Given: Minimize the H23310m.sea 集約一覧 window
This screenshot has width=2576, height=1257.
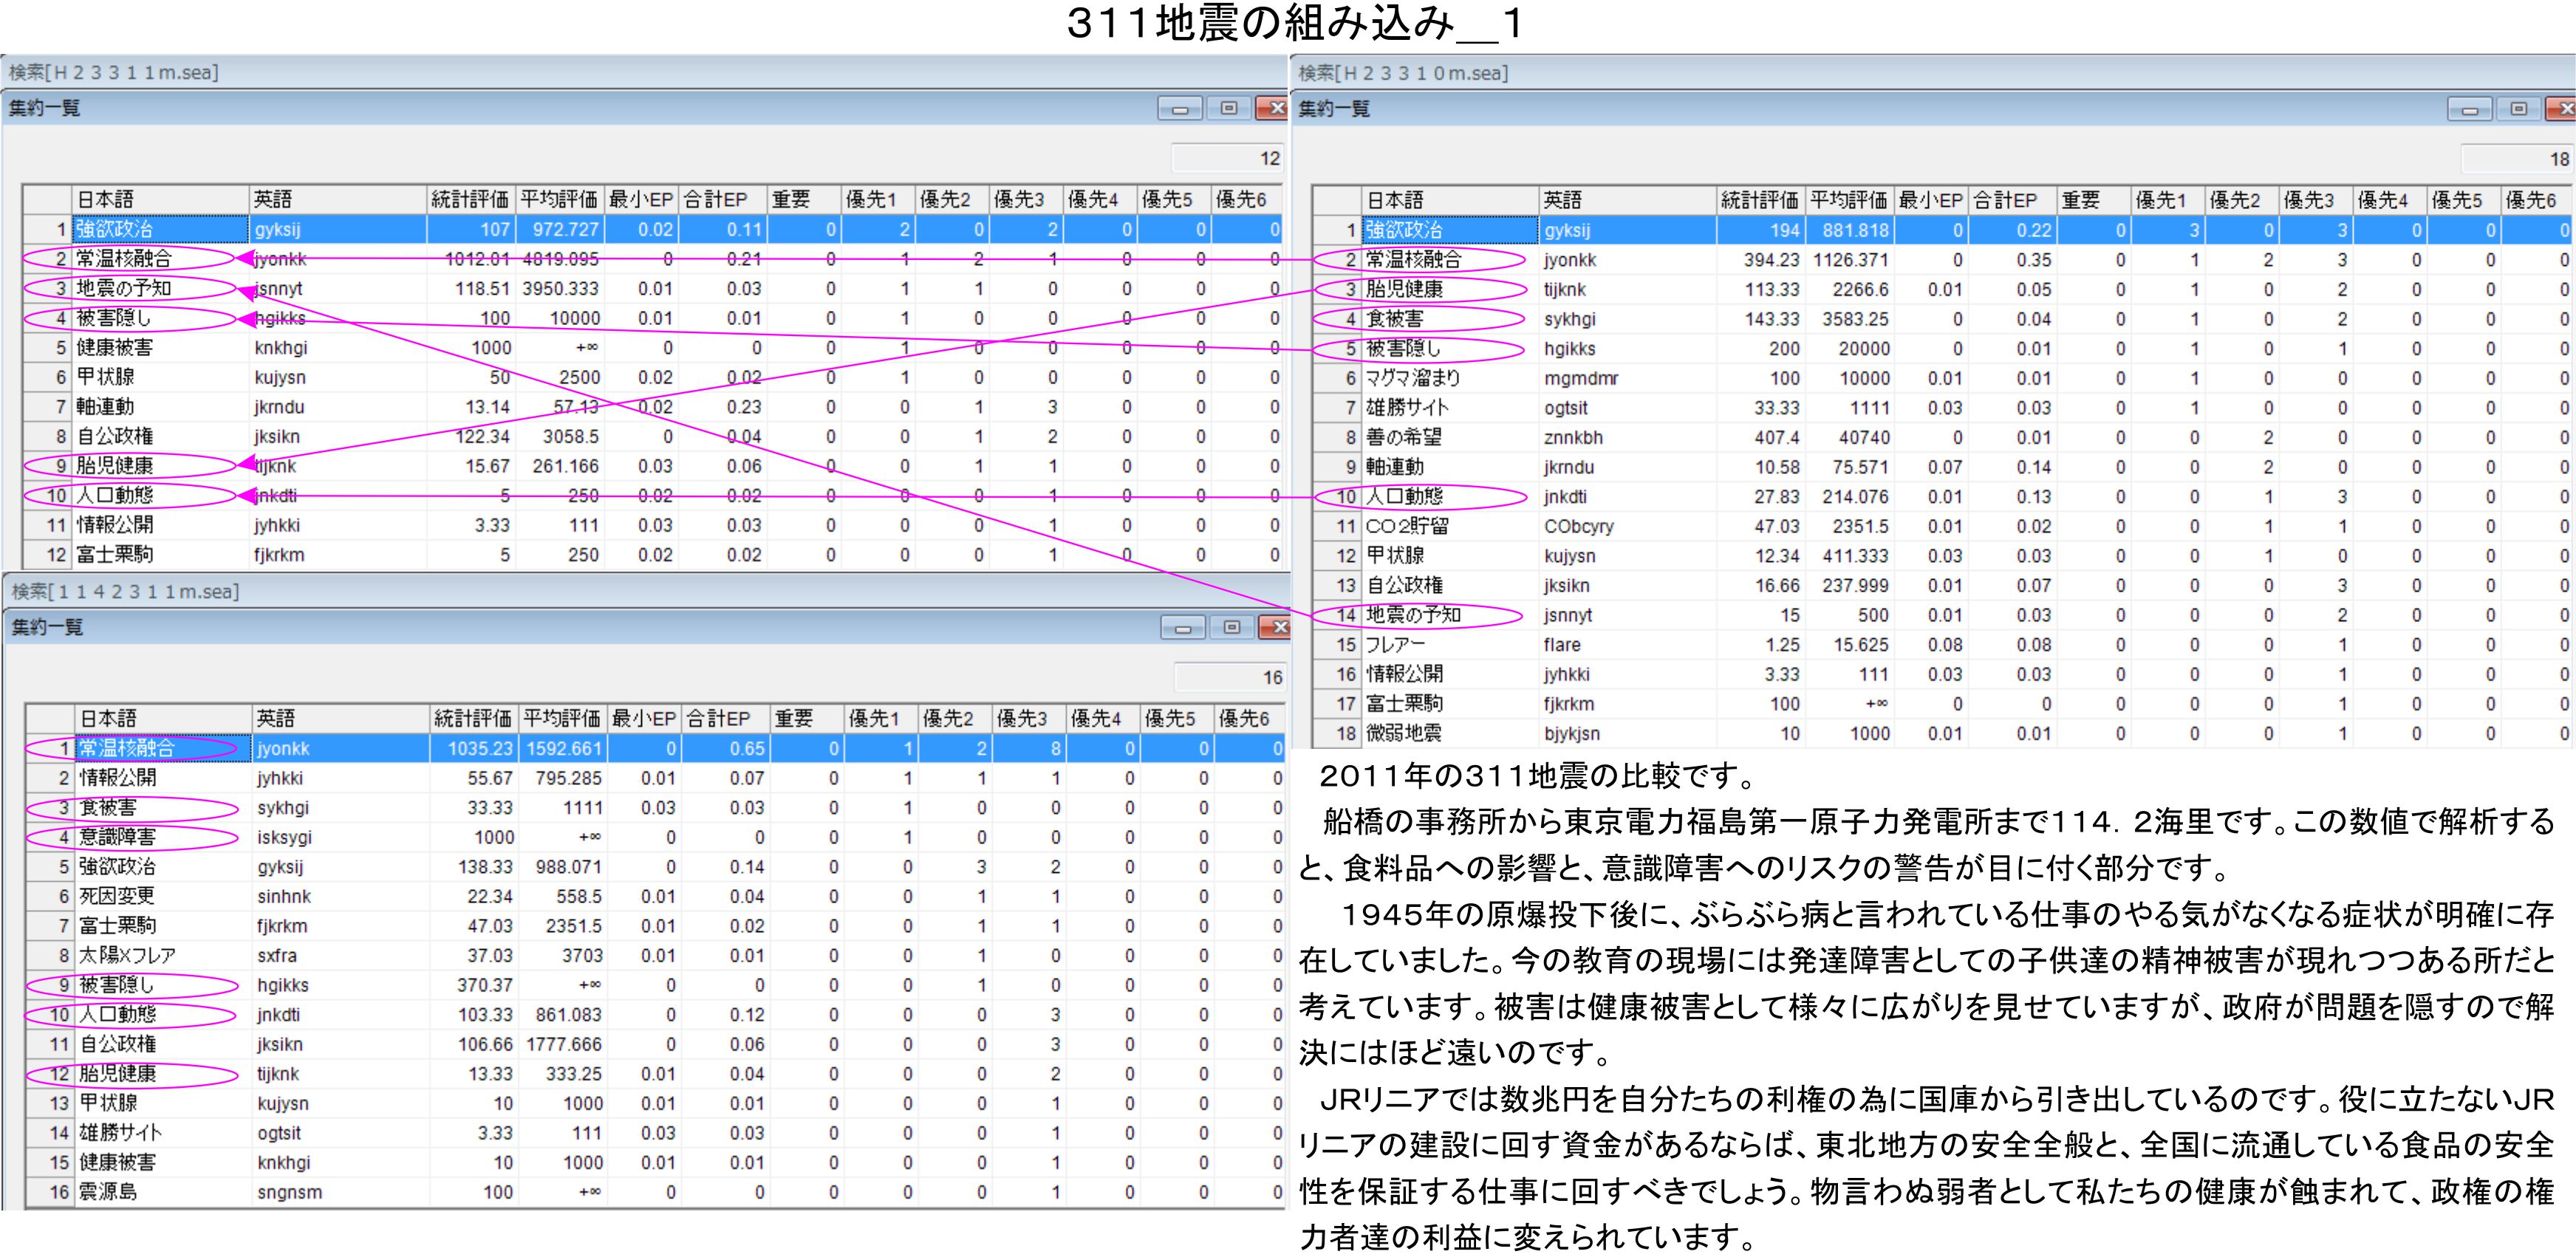Looking at the screenshot, I should [2470, 108].
